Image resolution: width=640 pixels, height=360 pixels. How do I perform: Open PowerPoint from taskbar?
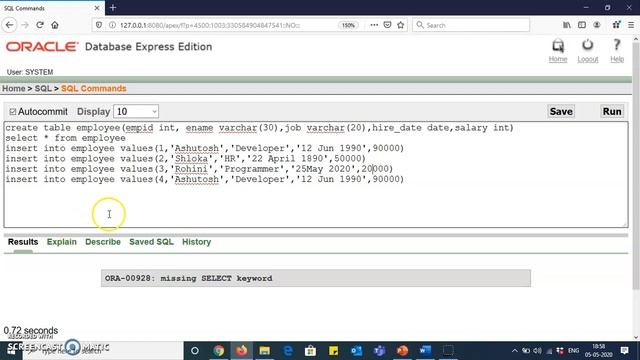(x=402, y=350)
